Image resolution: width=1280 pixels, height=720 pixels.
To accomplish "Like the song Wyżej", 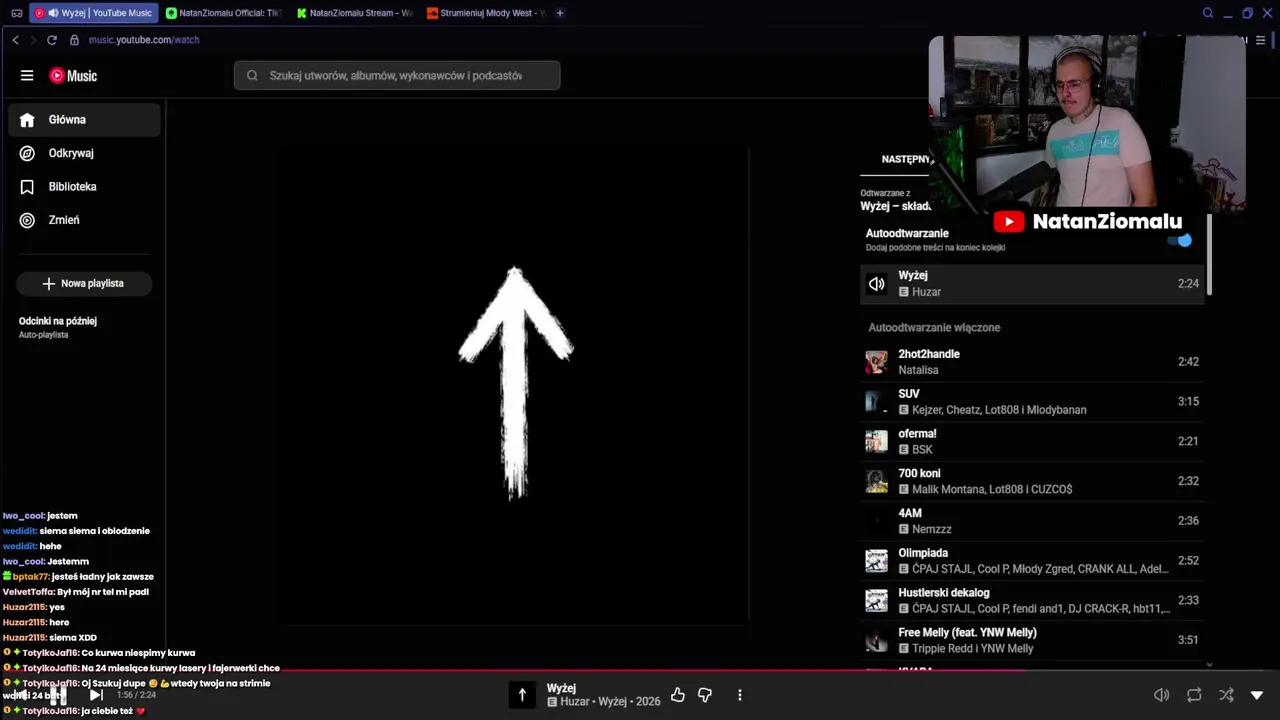I will coord(678,695).
